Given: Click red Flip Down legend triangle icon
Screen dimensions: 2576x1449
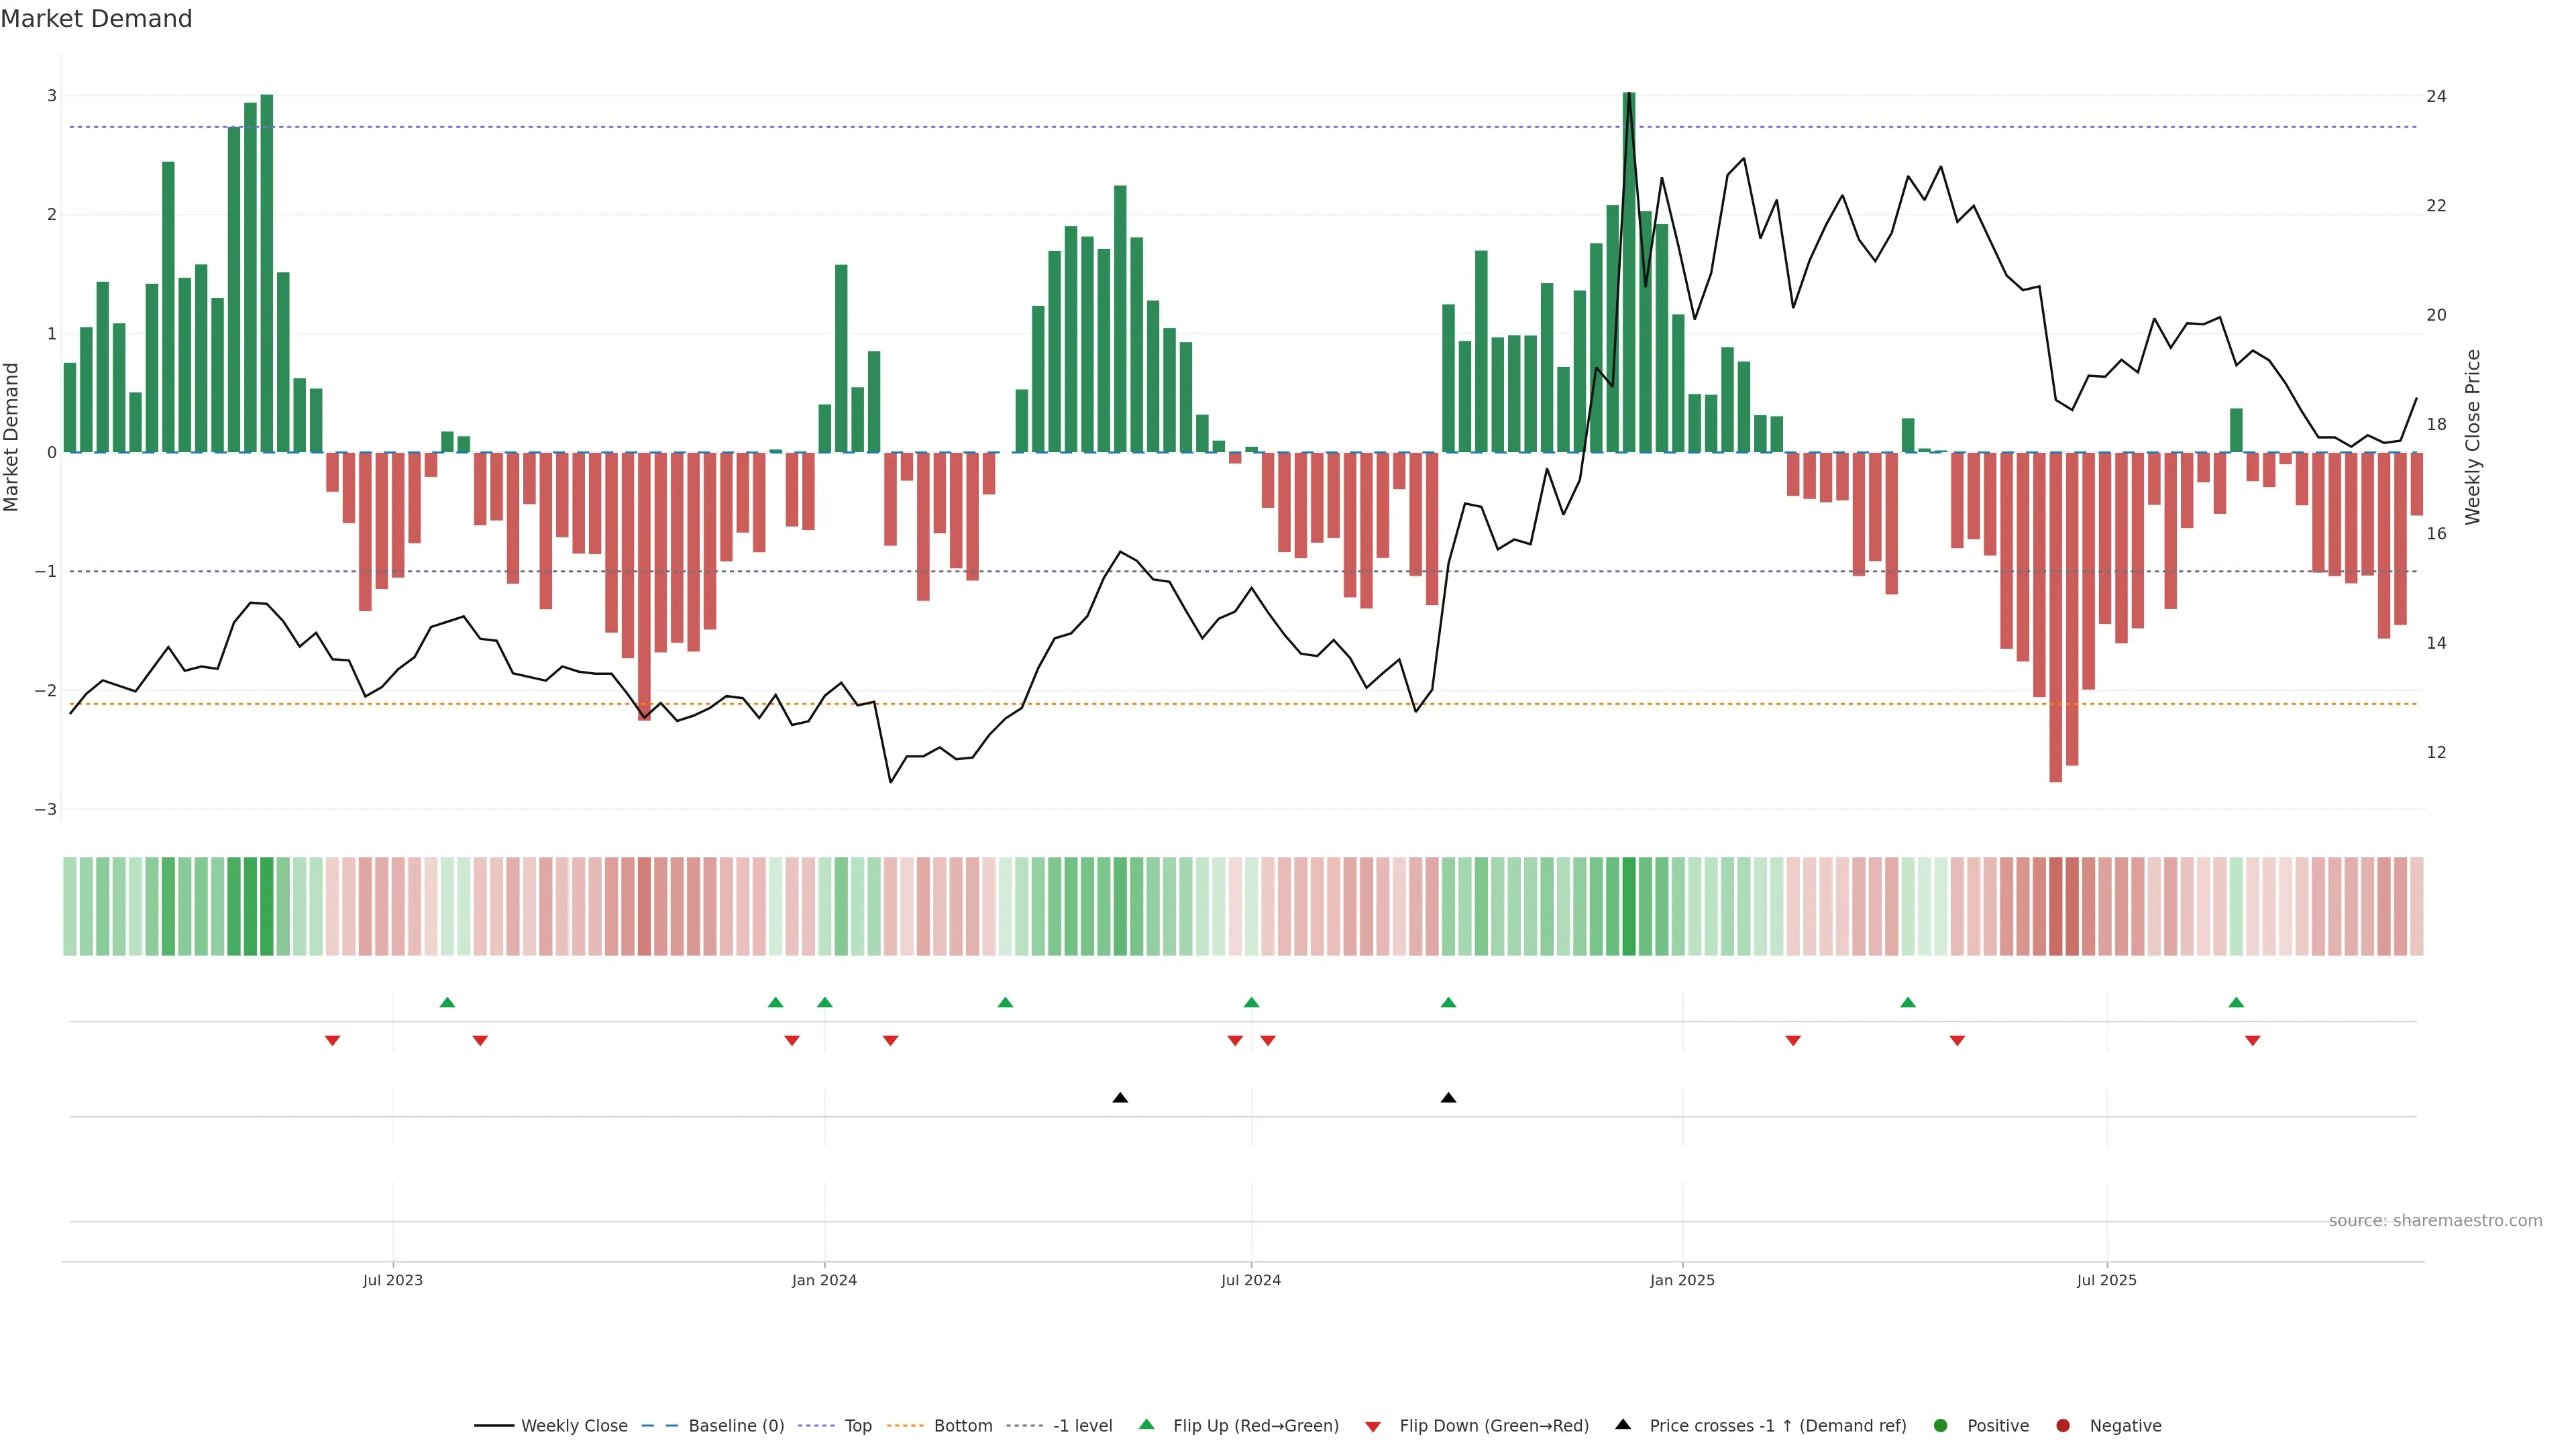Looking at the screenshot, I should [1373, 1427].
